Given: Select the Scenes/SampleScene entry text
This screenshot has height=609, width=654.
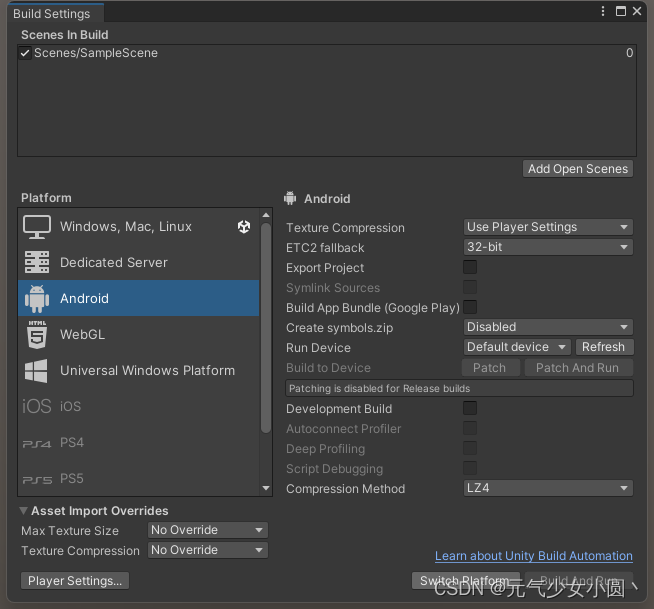Looking at the screenshot, I should pos(96,53).
